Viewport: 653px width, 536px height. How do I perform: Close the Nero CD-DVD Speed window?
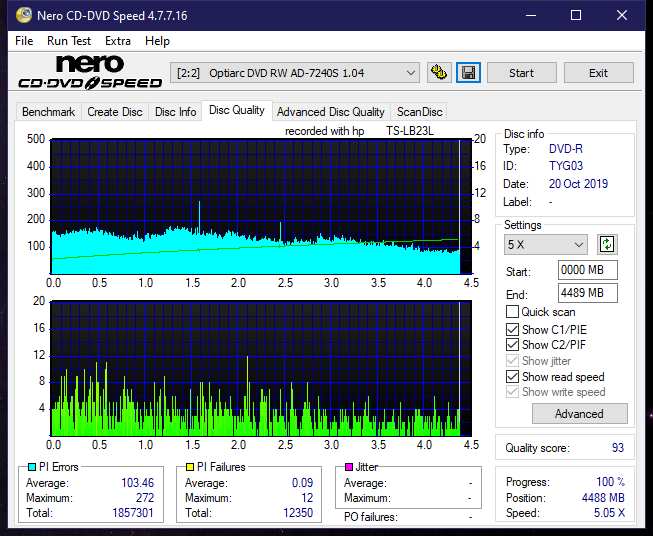(622, 15)
